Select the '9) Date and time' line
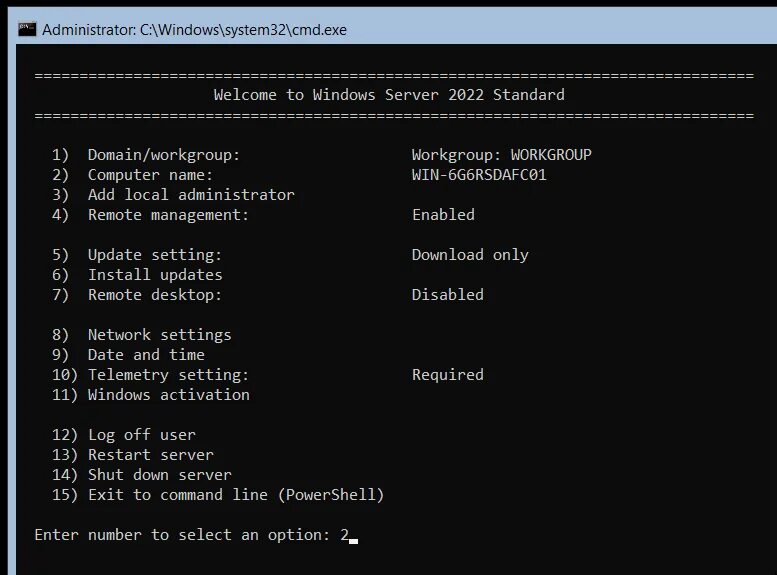 click(x=128, y=355)
